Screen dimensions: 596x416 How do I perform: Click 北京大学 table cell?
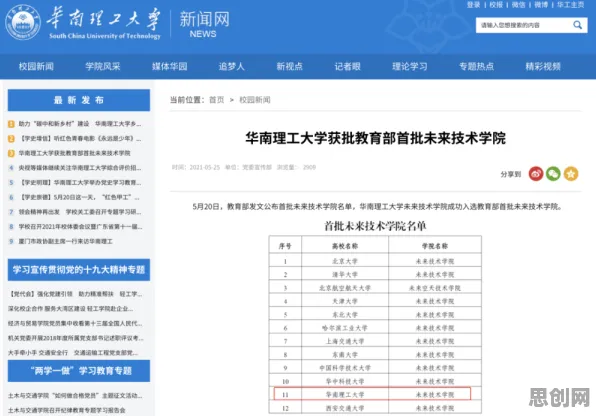(345, 261)
